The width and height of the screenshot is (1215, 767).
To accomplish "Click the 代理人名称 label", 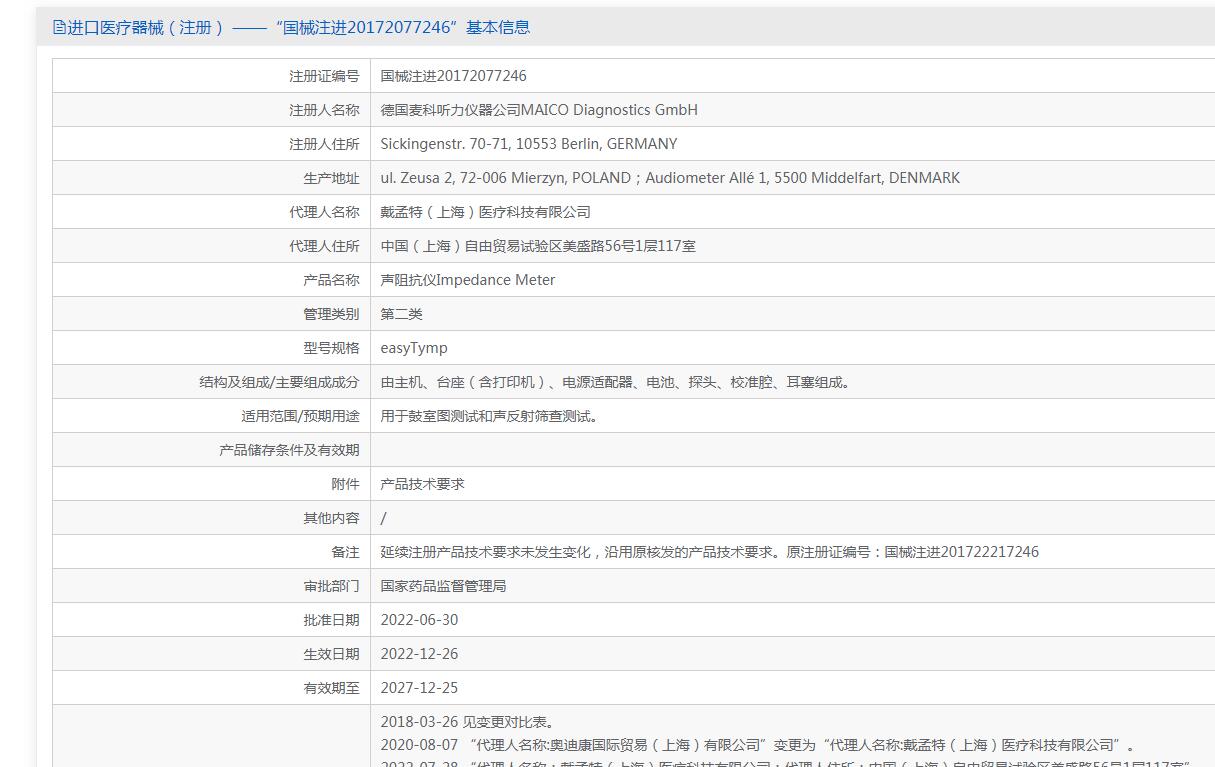I will [x=324, y=212].
